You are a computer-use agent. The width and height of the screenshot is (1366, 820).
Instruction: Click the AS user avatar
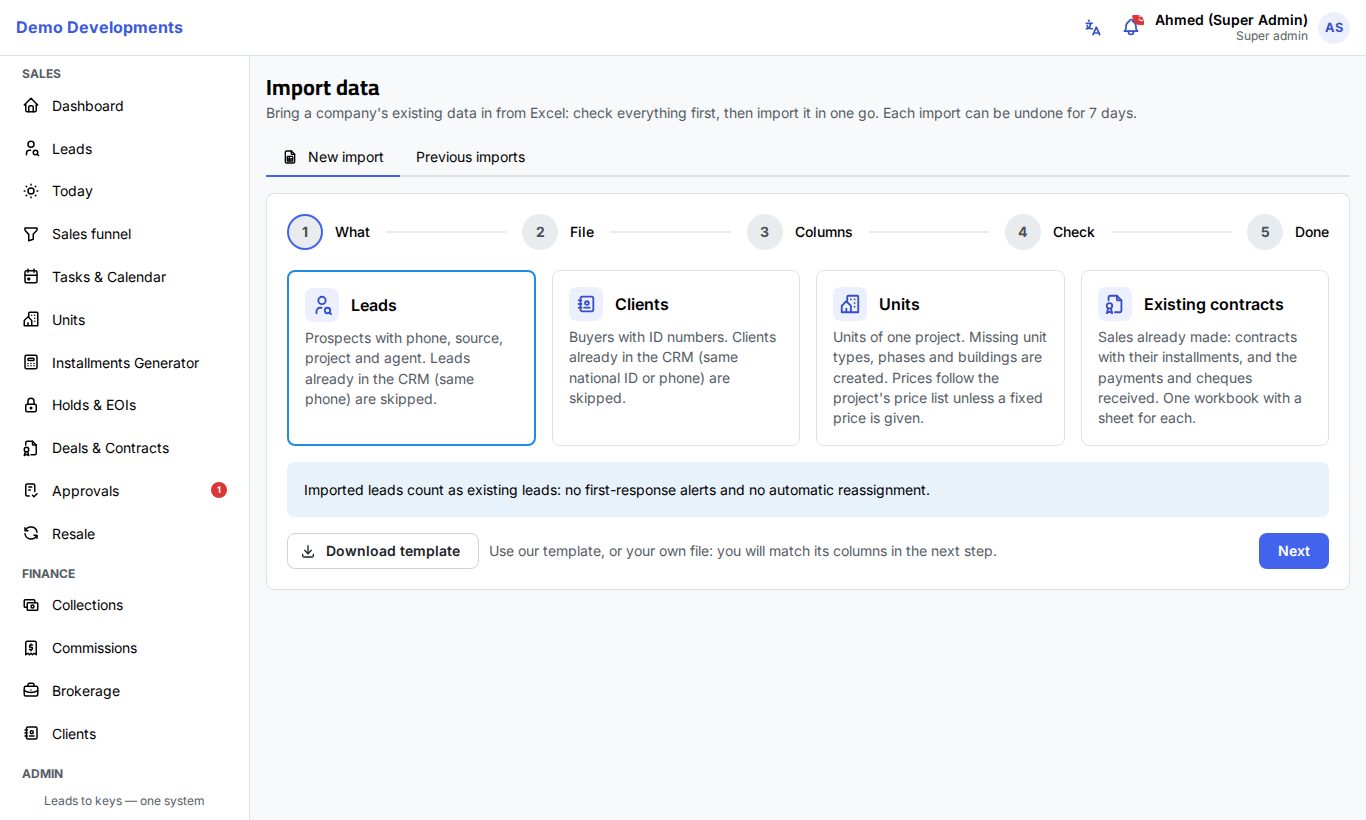[x=1334, y=28]
